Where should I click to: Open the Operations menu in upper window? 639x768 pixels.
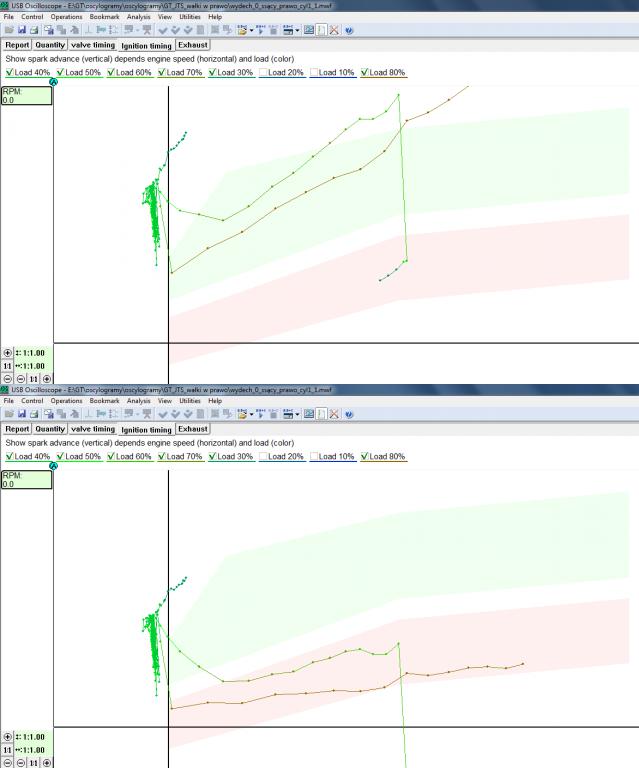coord(66,17)
